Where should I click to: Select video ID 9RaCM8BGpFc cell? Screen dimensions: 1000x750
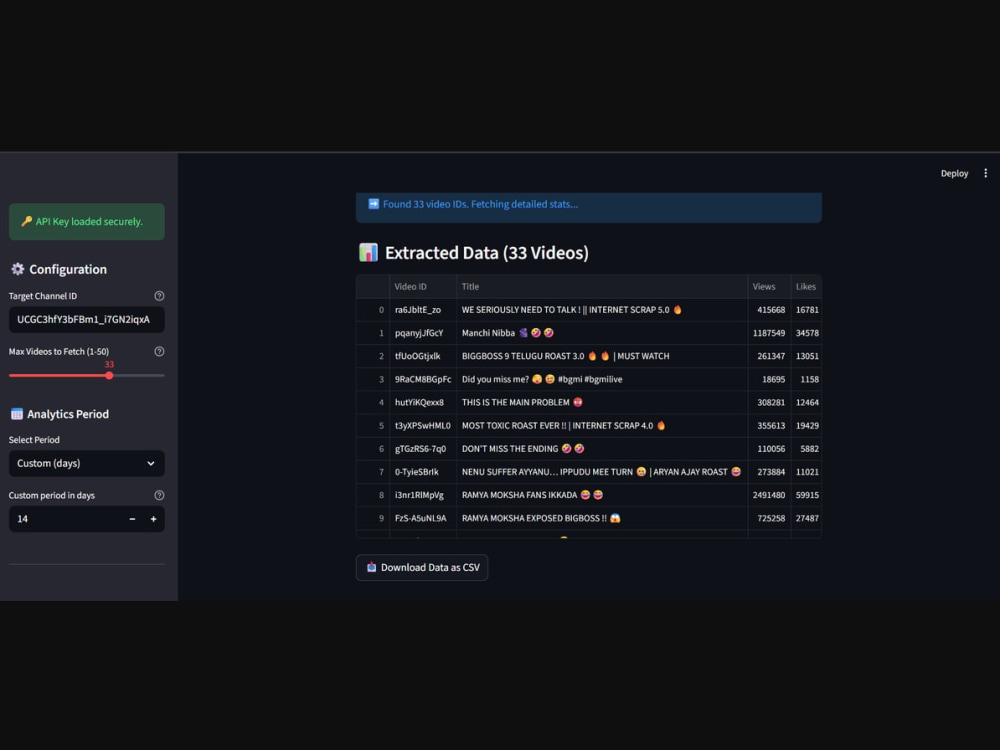tap(423, 379)
